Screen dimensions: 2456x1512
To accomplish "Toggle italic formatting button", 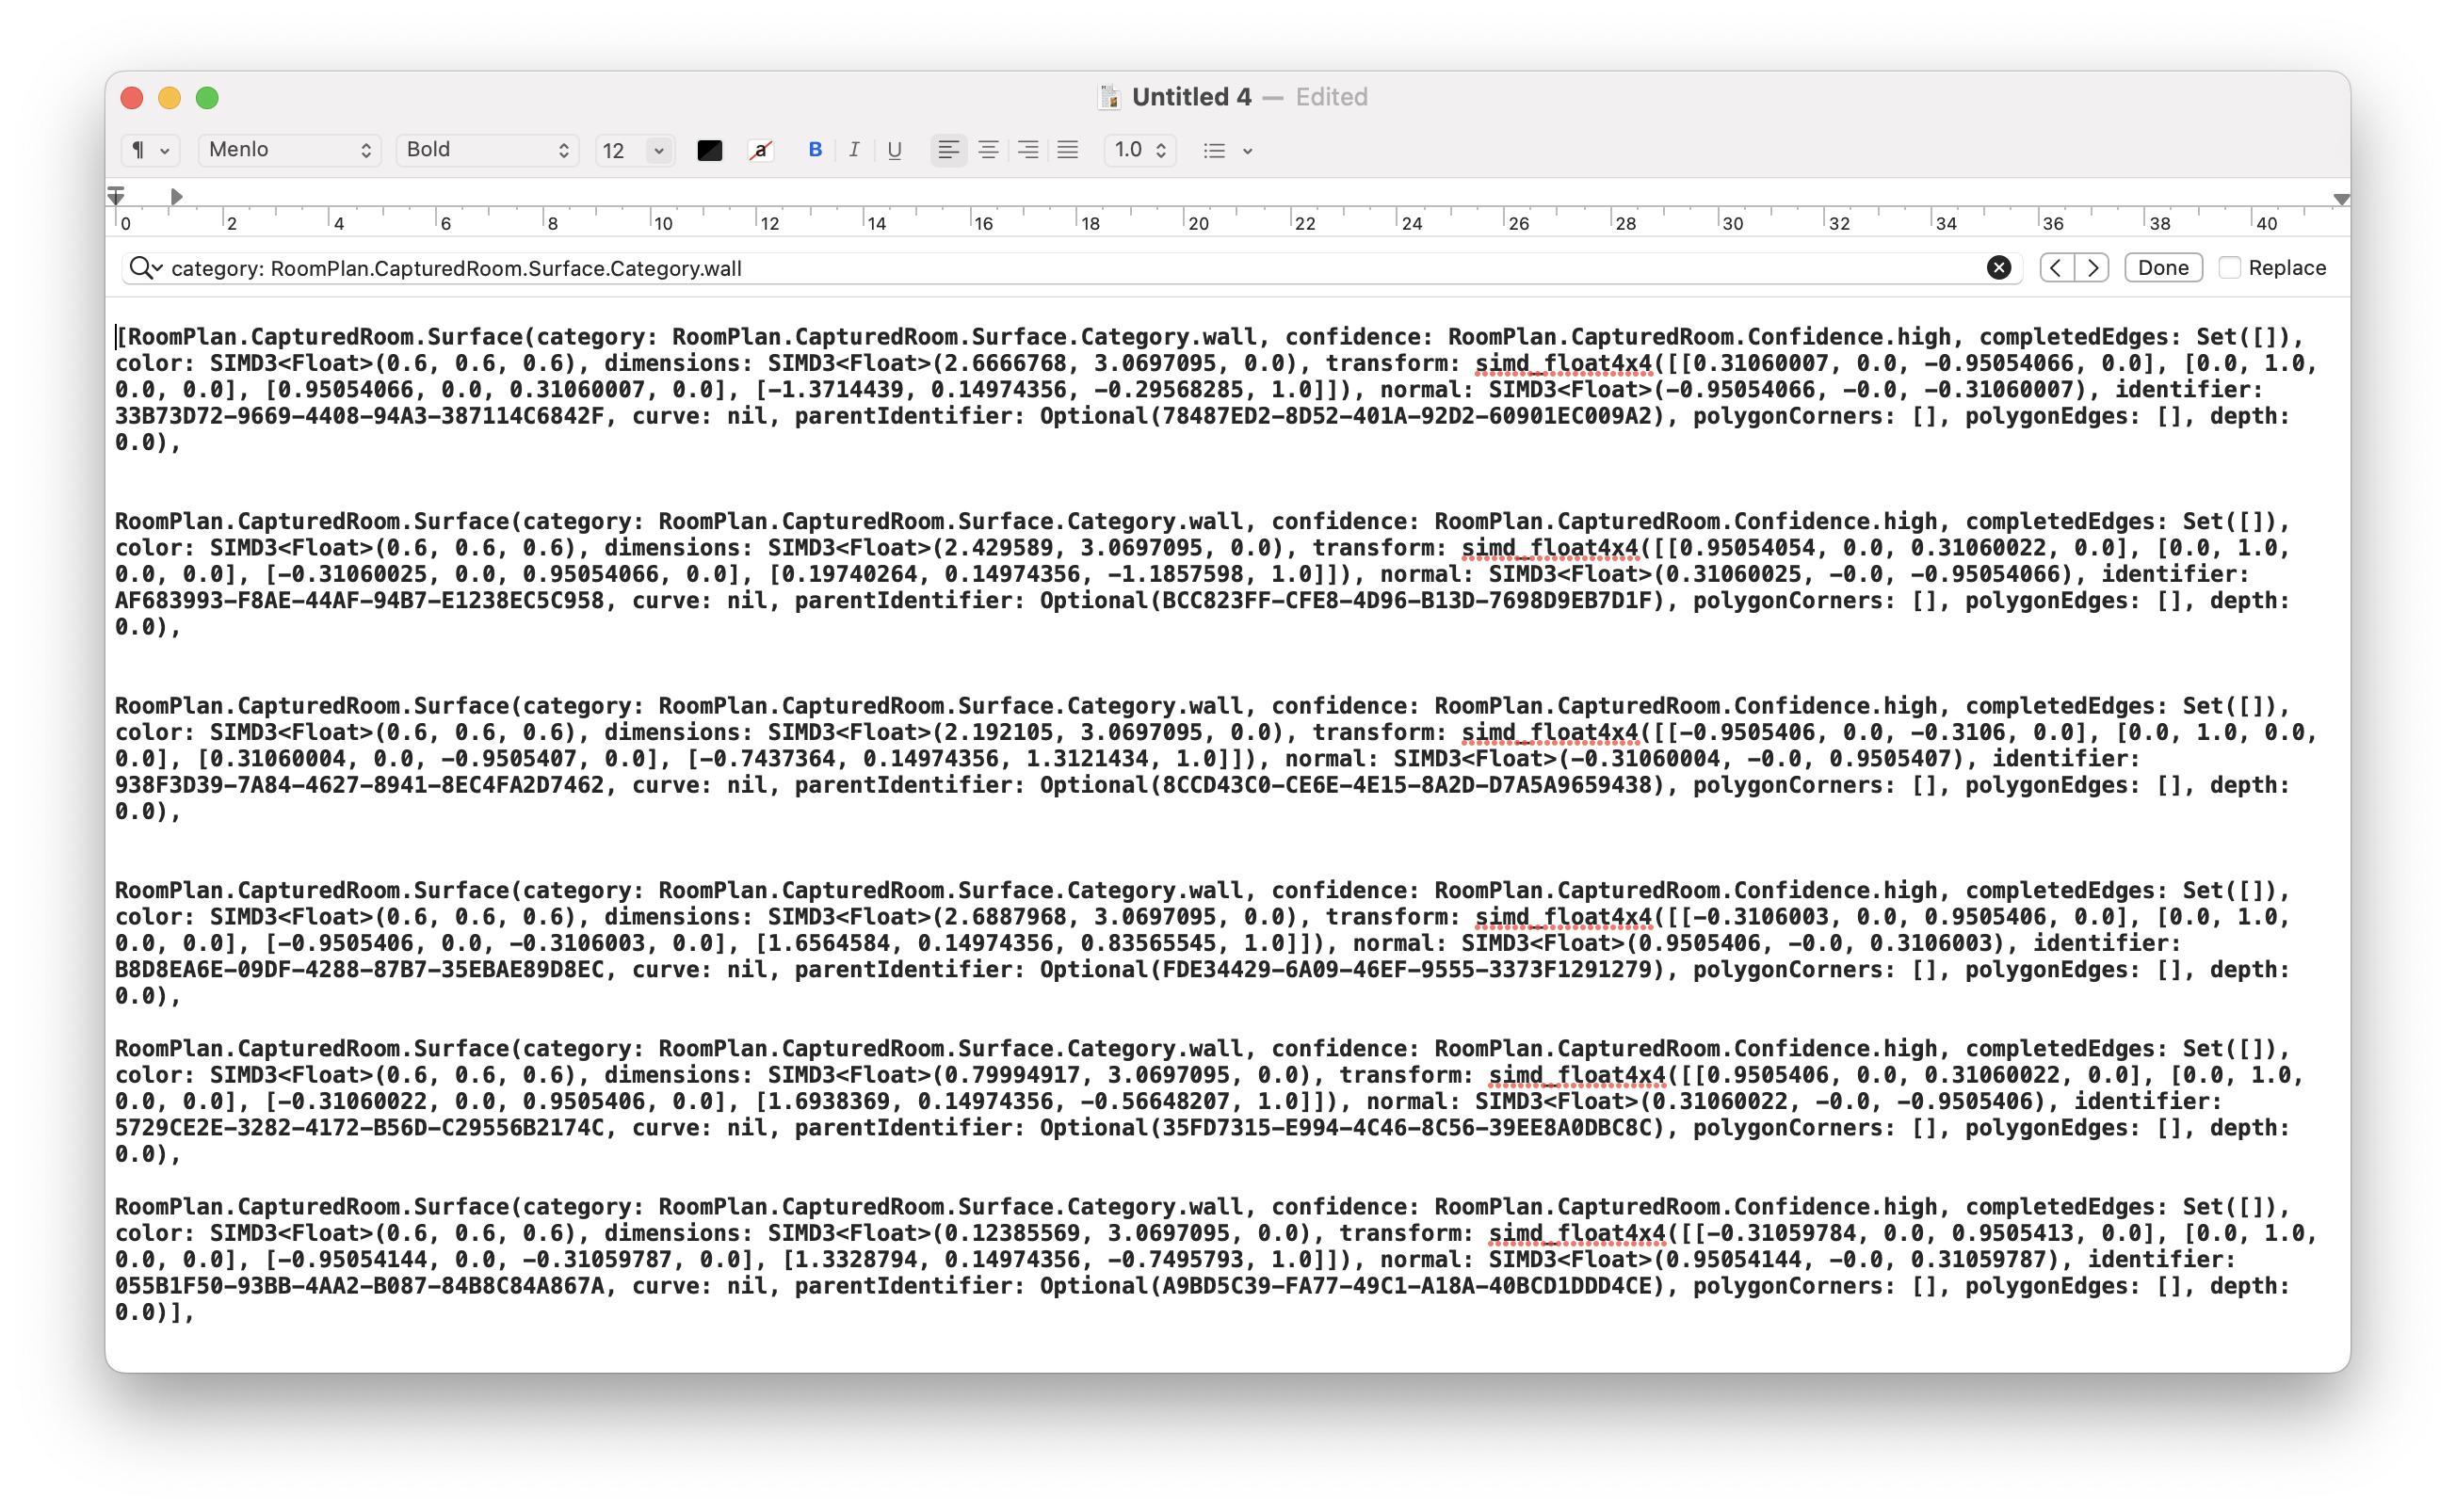I will click(x=854, y=150).
